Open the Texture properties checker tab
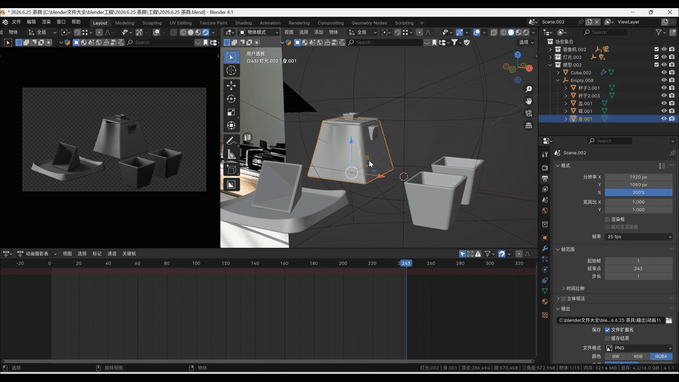The width and height of the screenshot is (679, 382). [545, 315]
